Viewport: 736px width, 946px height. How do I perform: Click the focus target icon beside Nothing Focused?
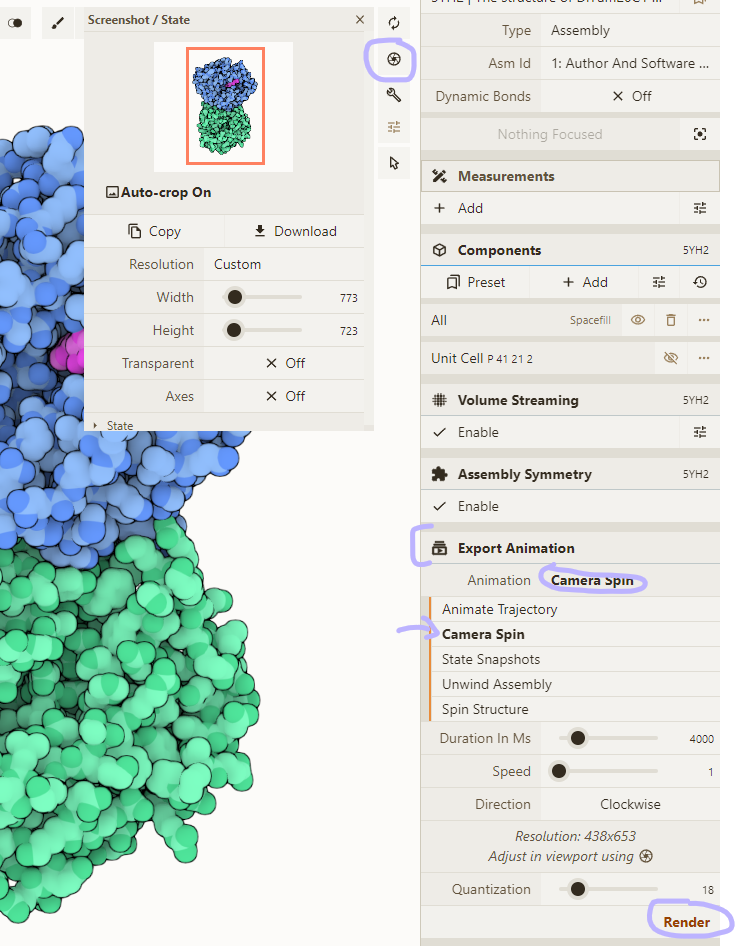[x=700, y=134]
